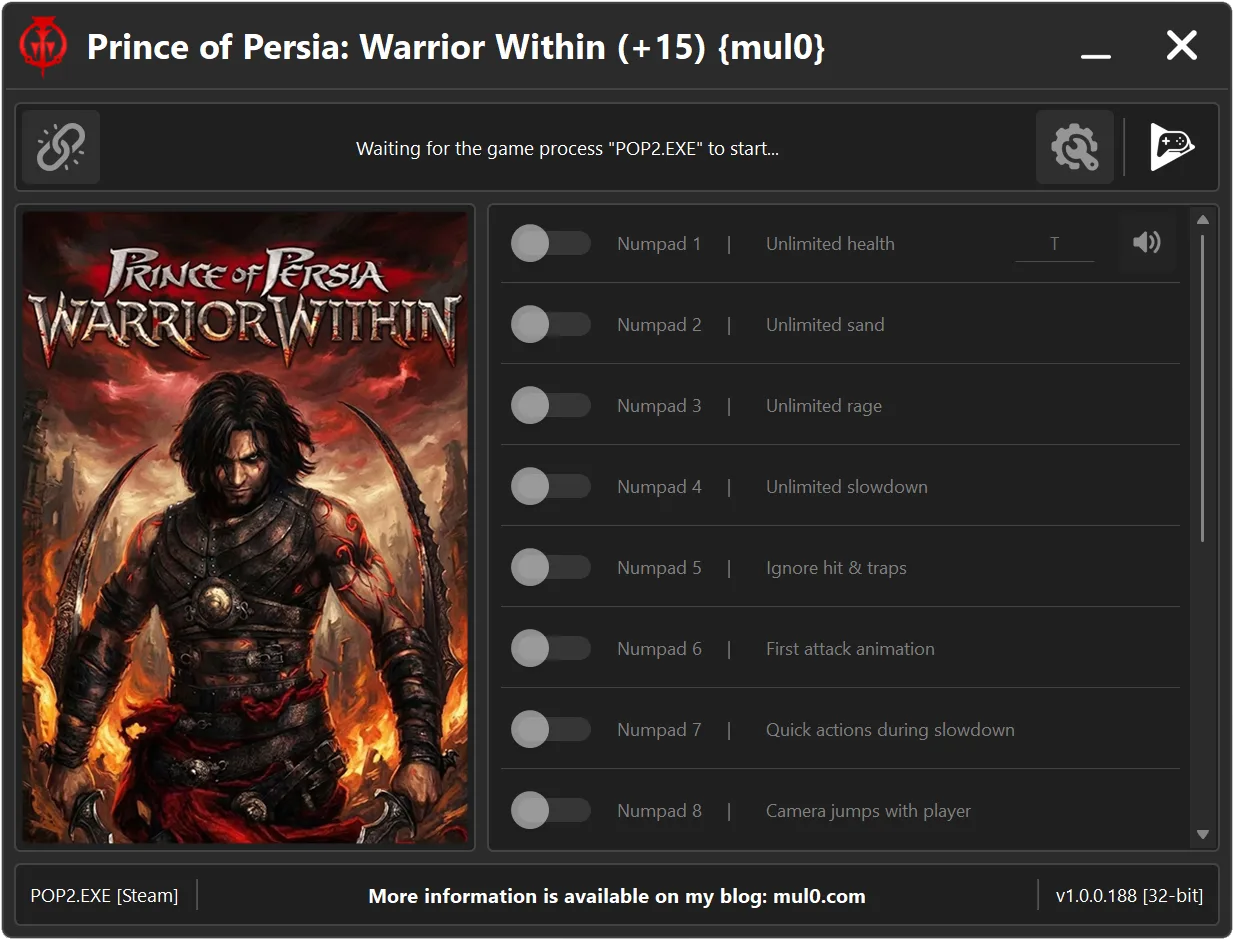Open the blog link mul0.com text

[819, 896]
